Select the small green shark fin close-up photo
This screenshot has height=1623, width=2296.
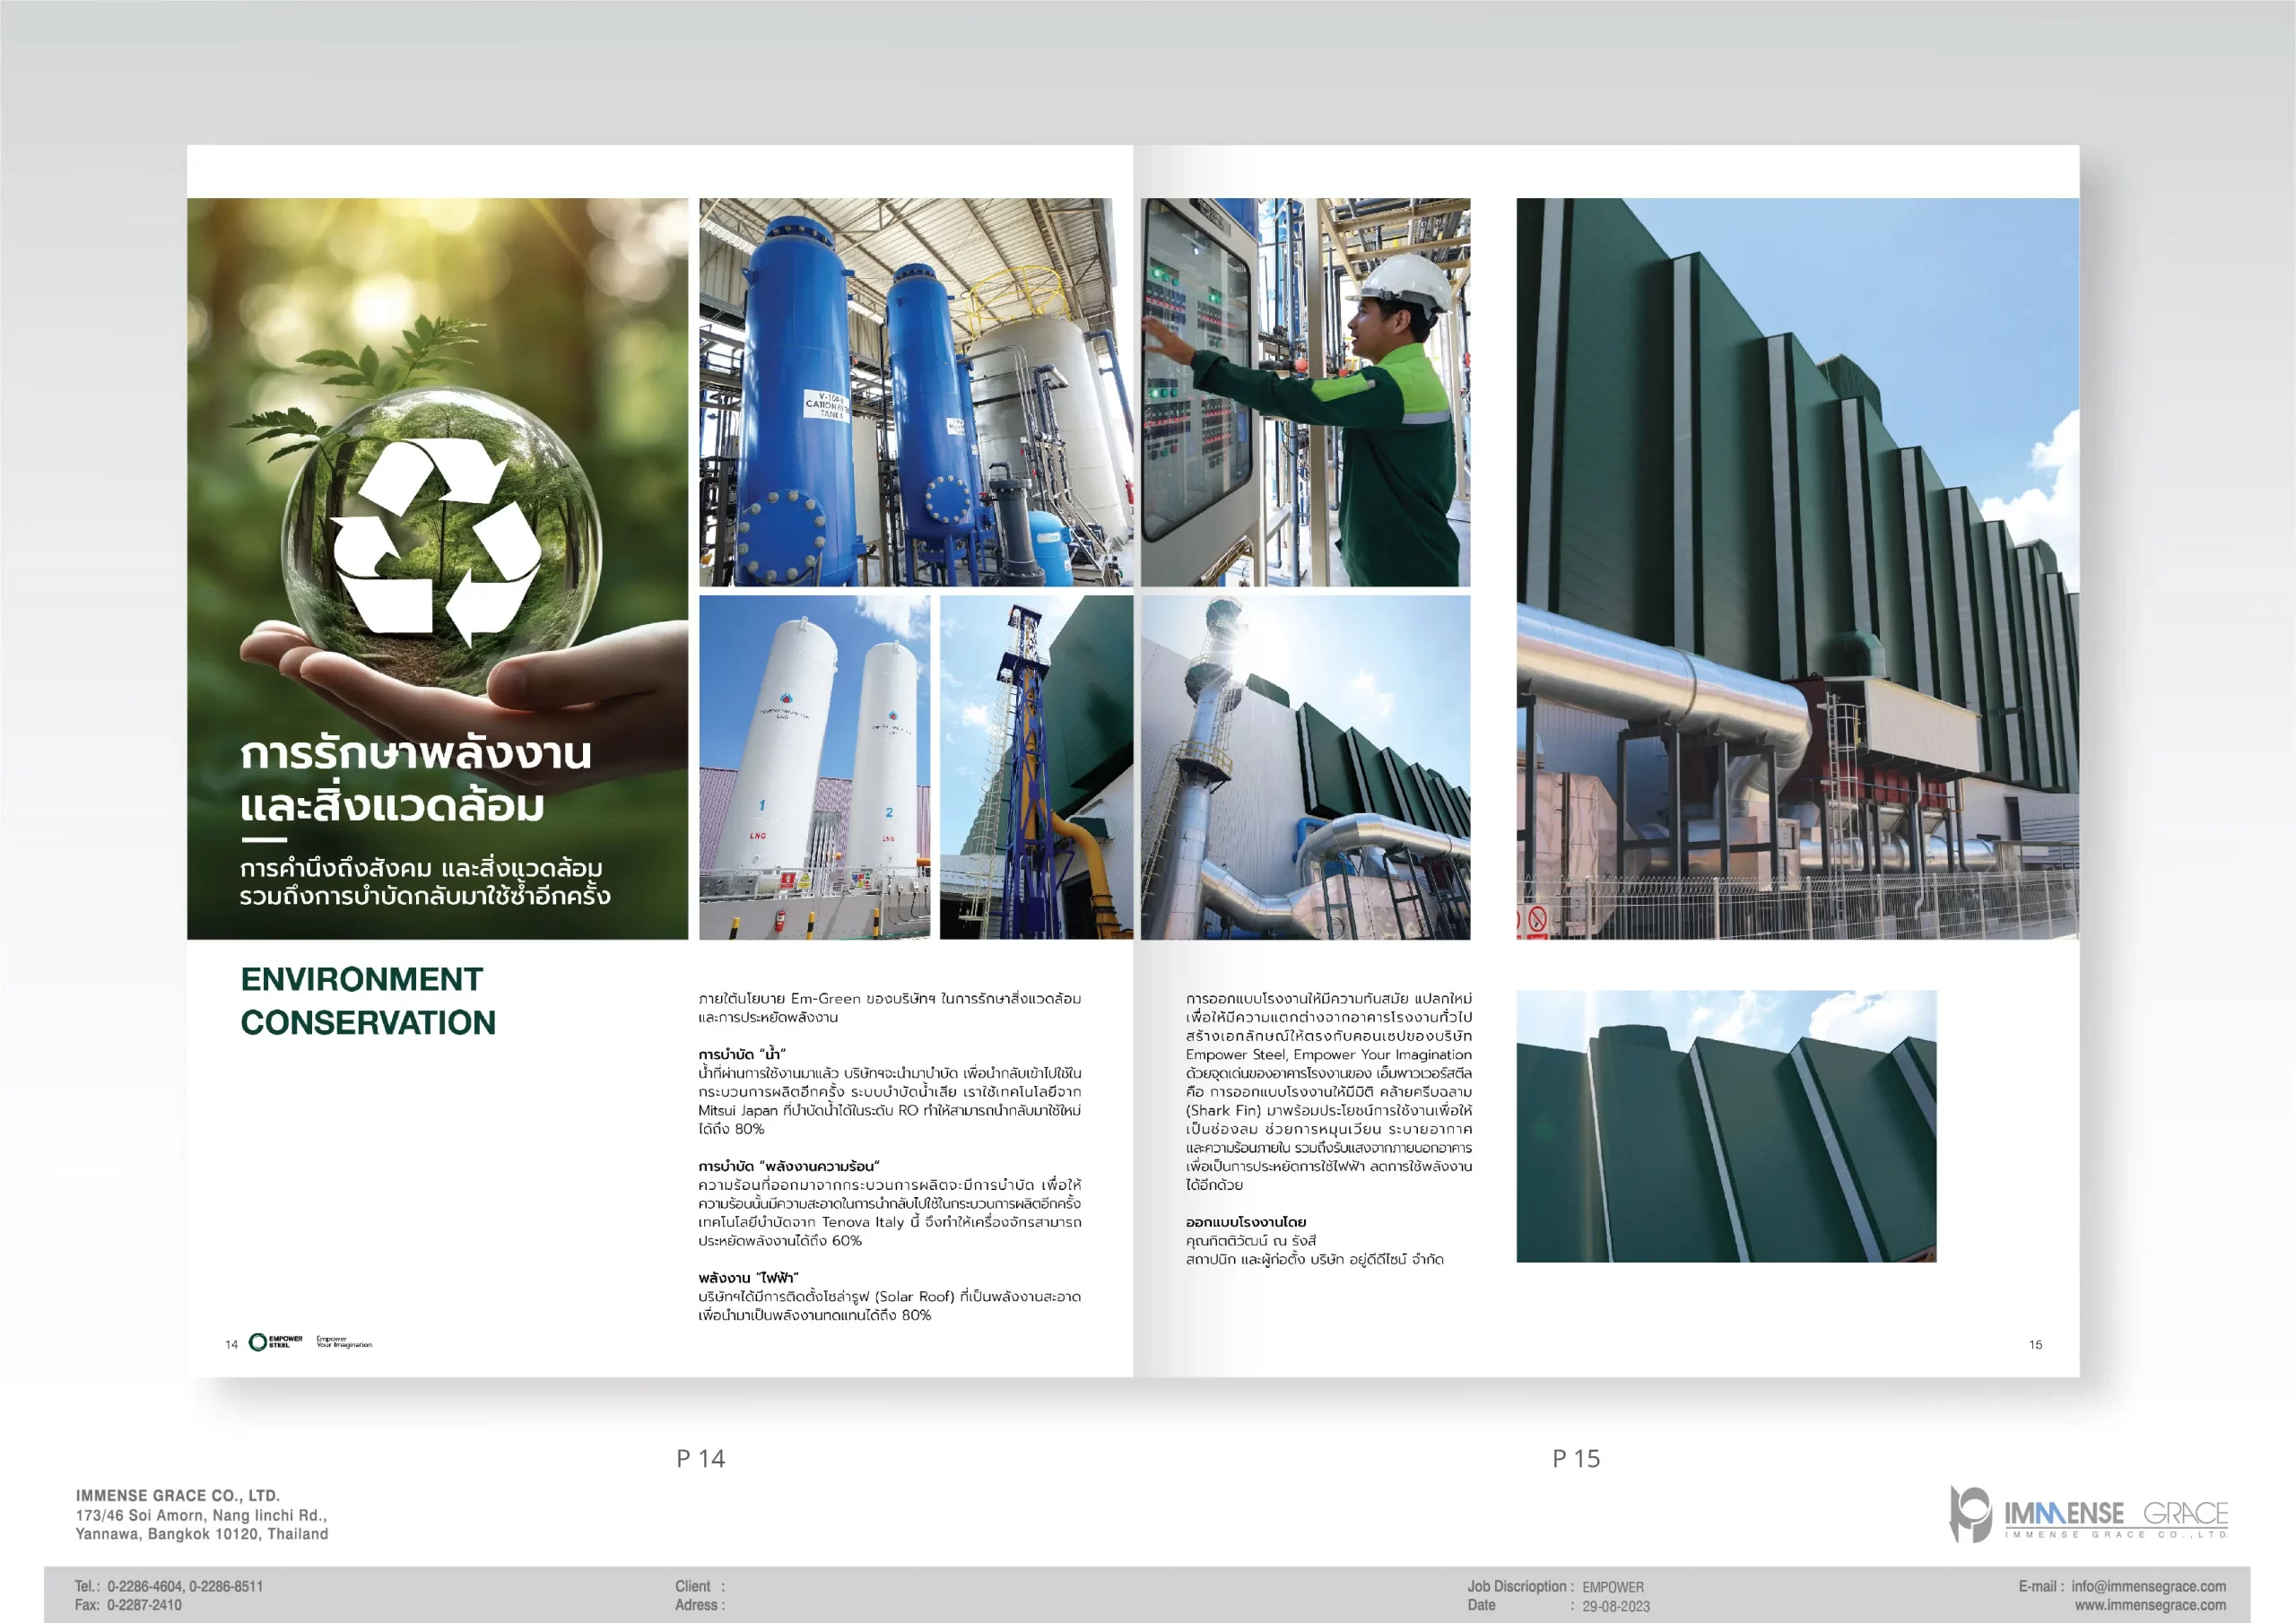tap(1725, 1126)
